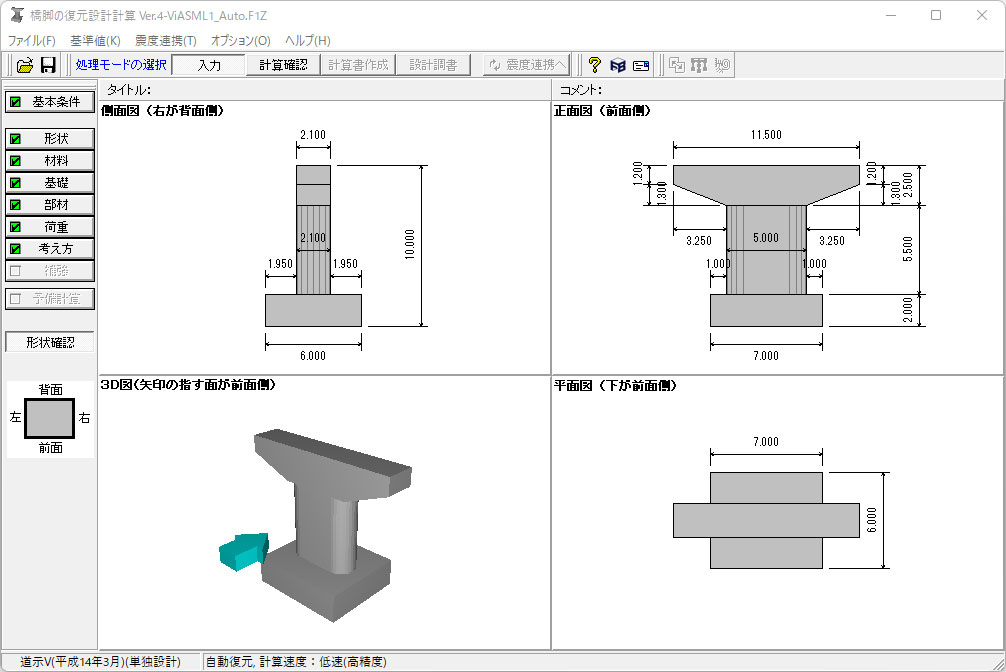This screenshot has height=672, width=1006.
Task: Open the ファイル(F) menu
Action: click(32, 41)
